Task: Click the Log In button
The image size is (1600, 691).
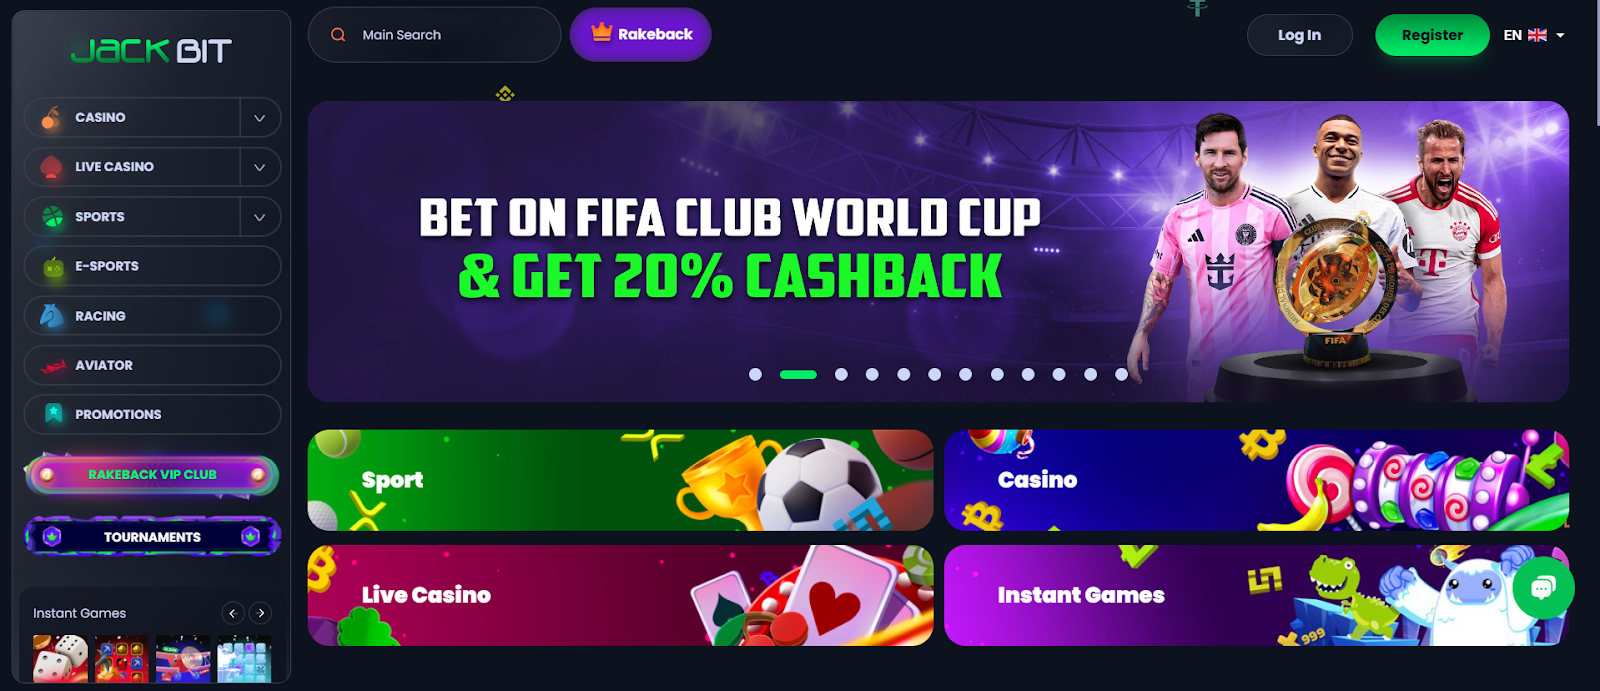Action: click(x=1299, y=35)
